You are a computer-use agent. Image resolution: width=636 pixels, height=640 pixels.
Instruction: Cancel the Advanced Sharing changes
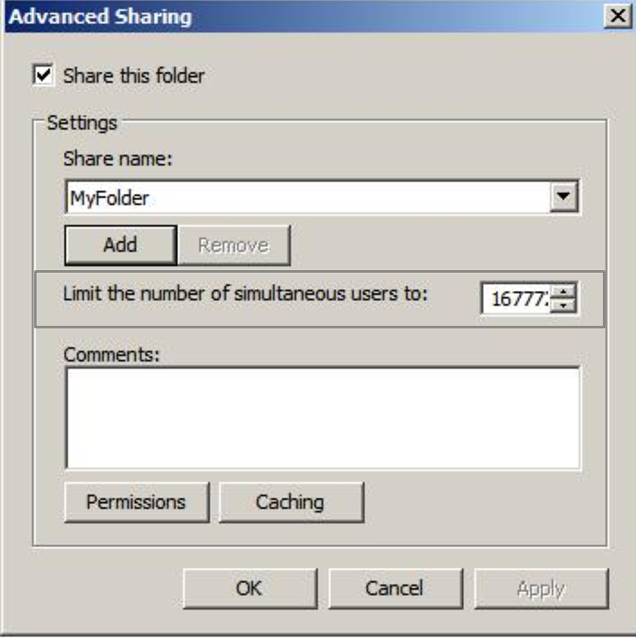point(394,588)
